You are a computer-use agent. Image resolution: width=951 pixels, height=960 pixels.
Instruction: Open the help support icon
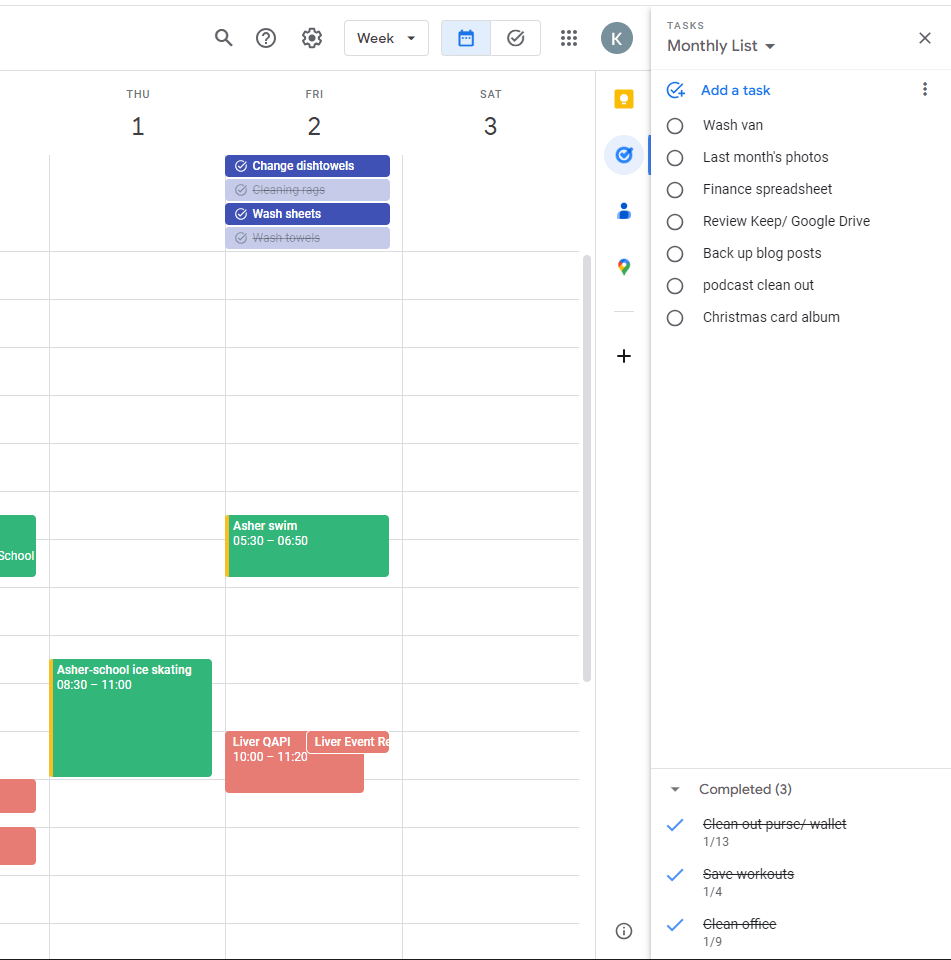pos(266,38)
